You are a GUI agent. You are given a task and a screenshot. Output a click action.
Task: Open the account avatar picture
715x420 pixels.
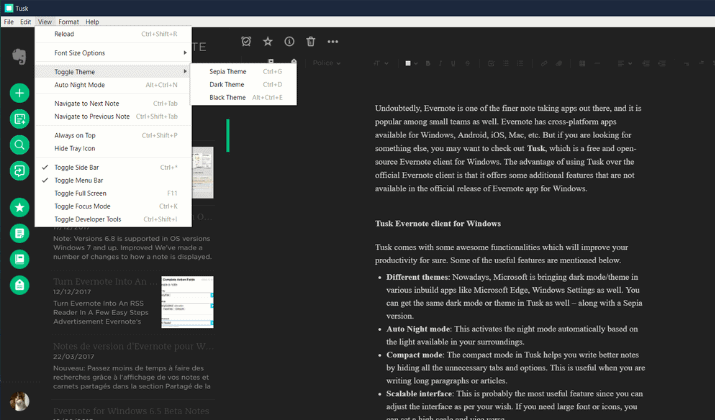coord(19,401)
